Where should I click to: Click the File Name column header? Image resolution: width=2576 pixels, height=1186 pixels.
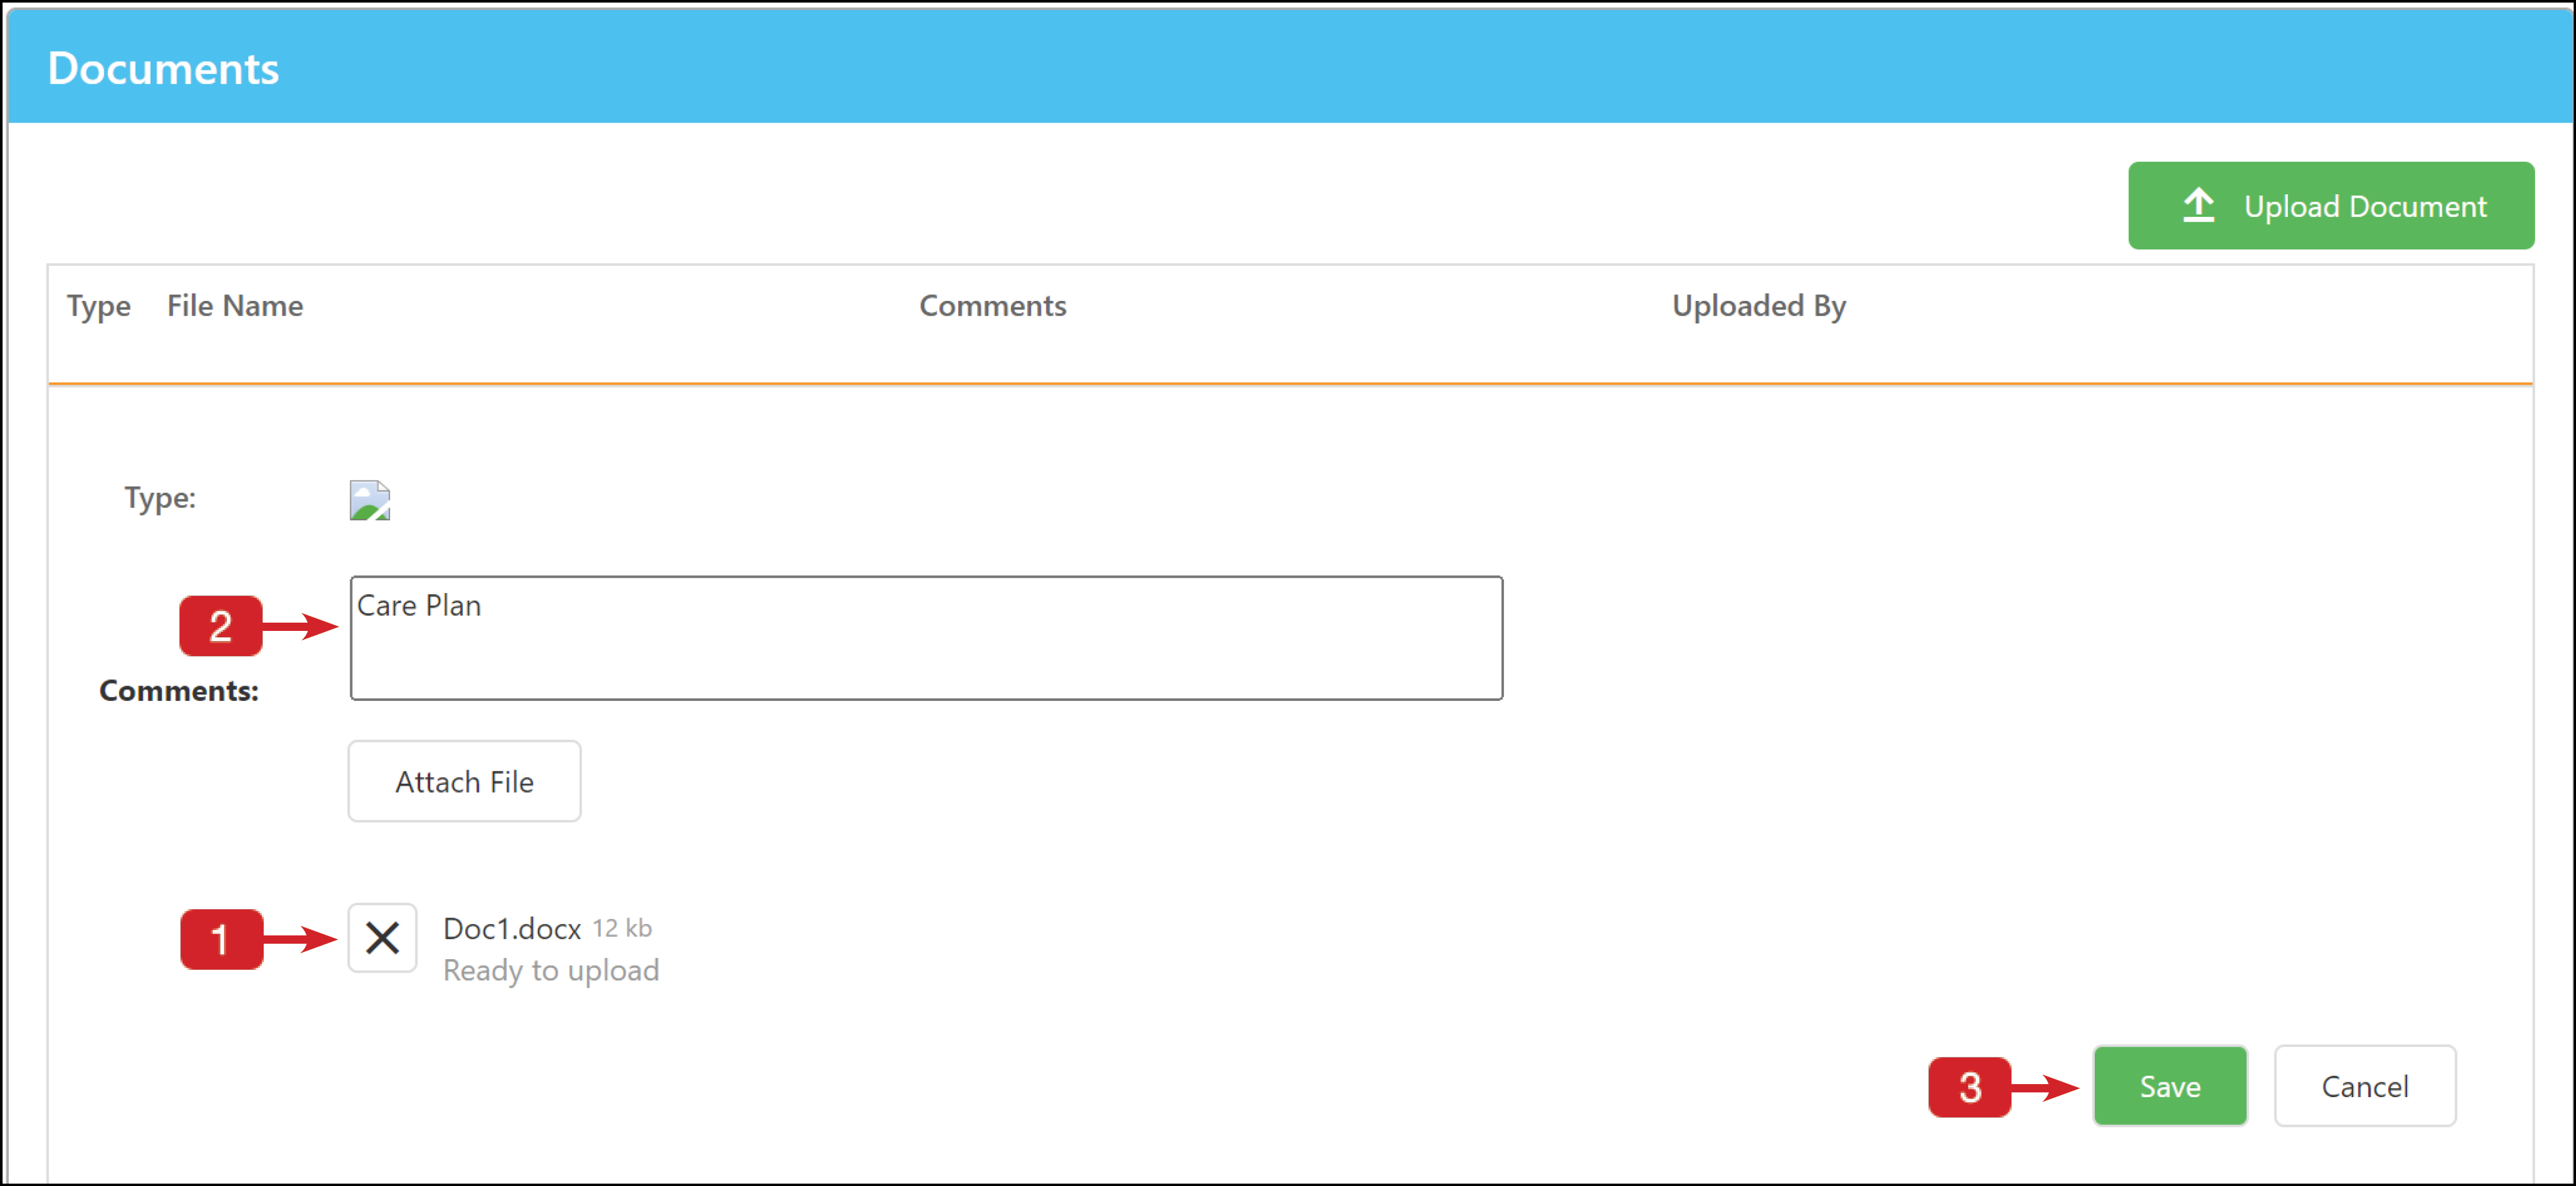tap(235, 305)
